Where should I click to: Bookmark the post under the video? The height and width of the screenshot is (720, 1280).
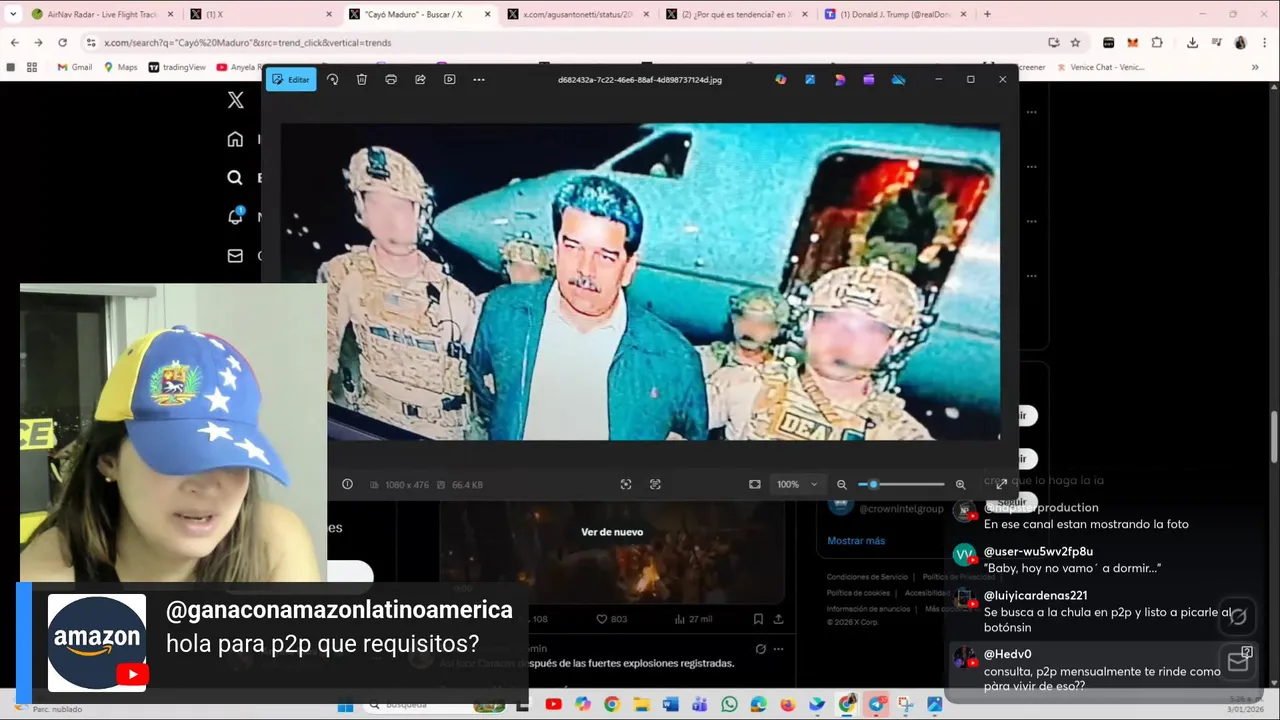pyautogui.click(x=758, y=619)
